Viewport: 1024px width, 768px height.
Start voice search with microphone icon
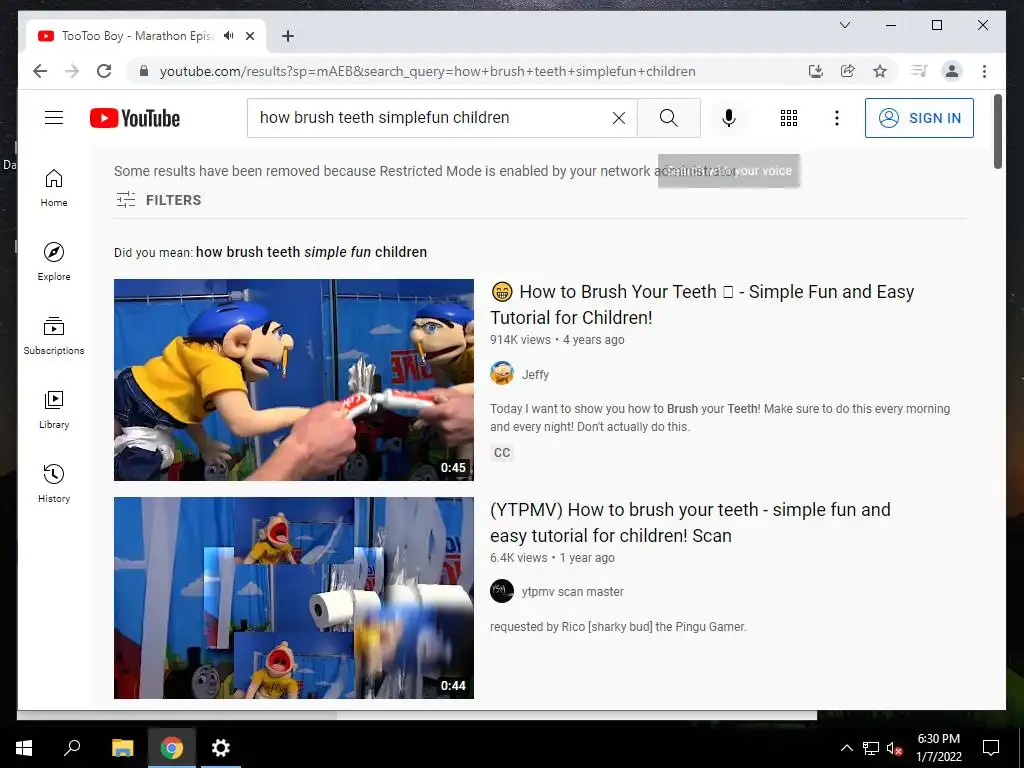729,118
